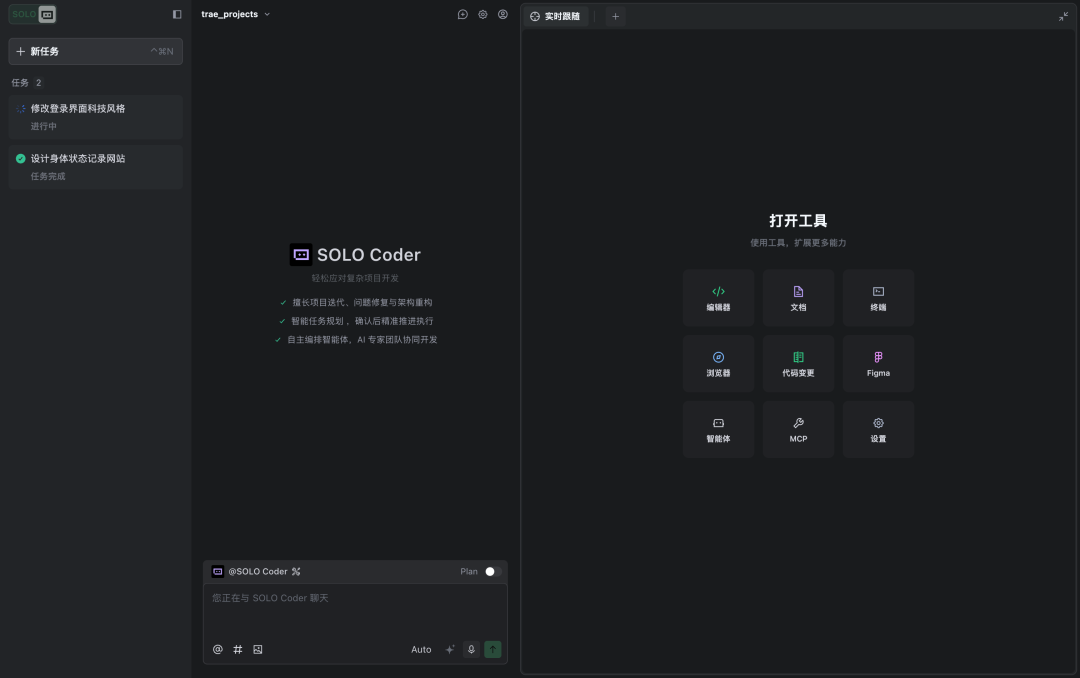The width and height of the screenshot is (1080, 678).
Task: Switch to the 实时跟随 tab
Action: click(556, 16)
